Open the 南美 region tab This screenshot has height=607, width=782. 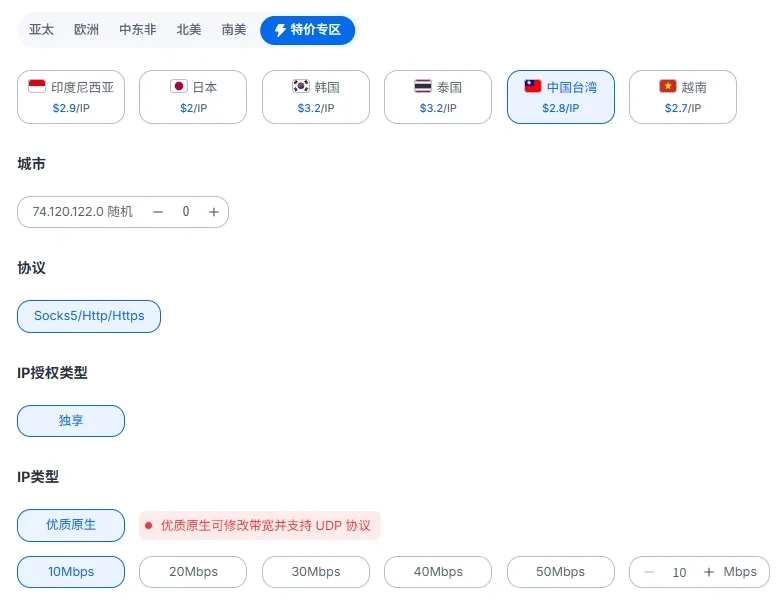234,30
